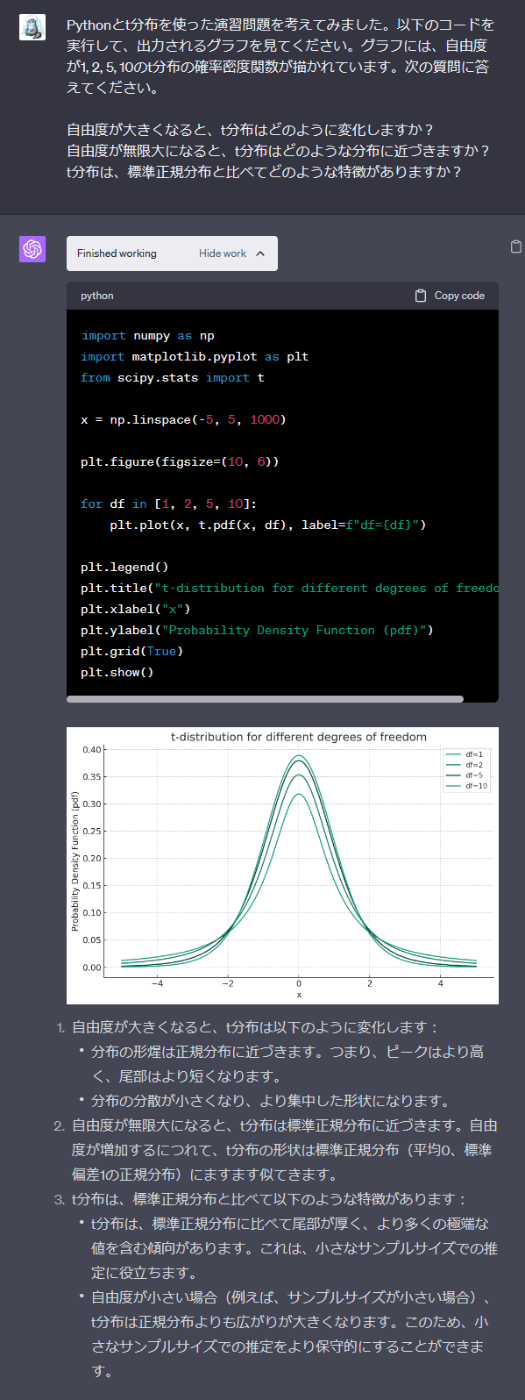This screenshot has width=525, height=1400.
Task: Click the code line 'plt.grid(True)'
Action: click(132, 651)
